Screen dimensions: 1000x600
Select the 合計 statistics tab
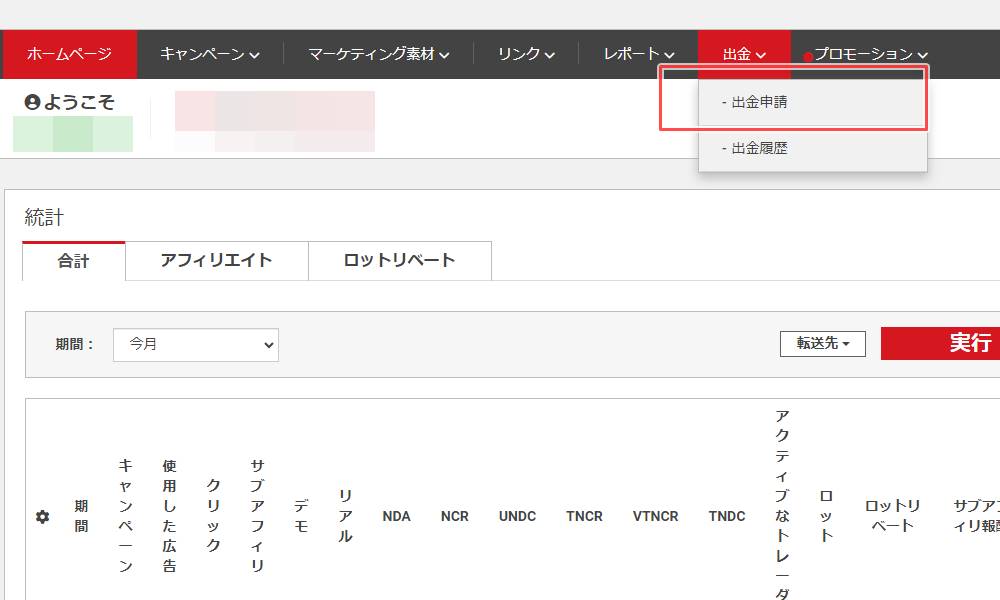tap(73, 260)
